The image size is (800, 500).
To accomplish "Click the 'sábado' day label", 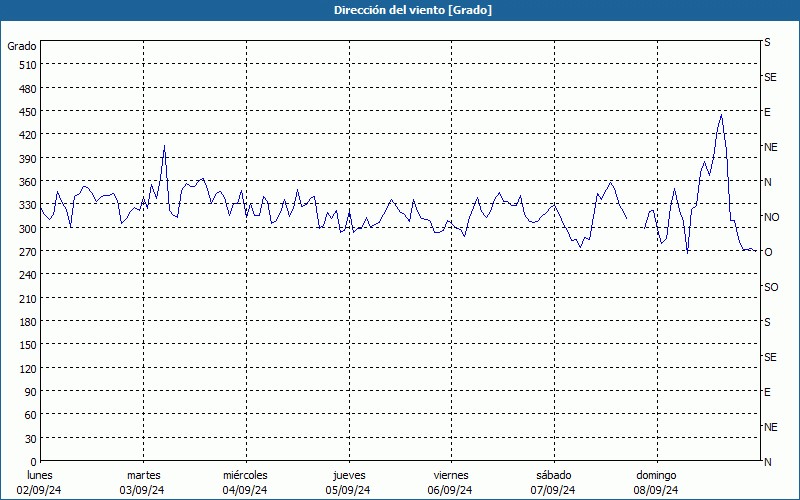I will pos(554,476).
